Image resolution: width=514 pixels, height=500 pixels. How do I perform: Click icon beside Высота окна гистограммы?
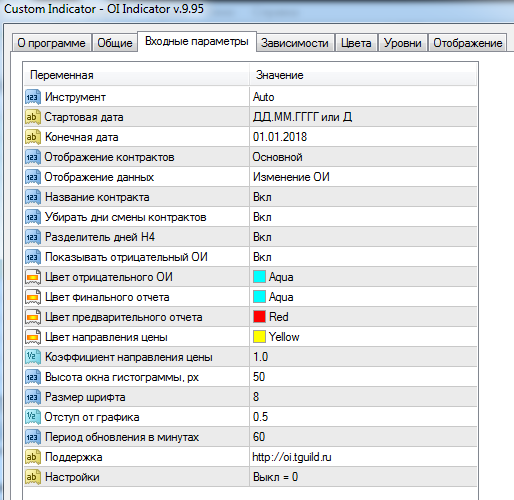(33, 377)
